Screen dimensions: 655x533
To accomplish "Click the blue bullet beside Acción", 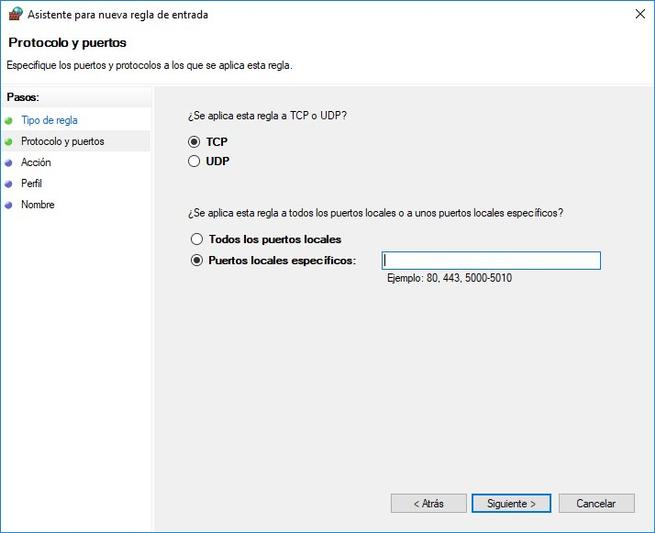I will click(9, 162).
